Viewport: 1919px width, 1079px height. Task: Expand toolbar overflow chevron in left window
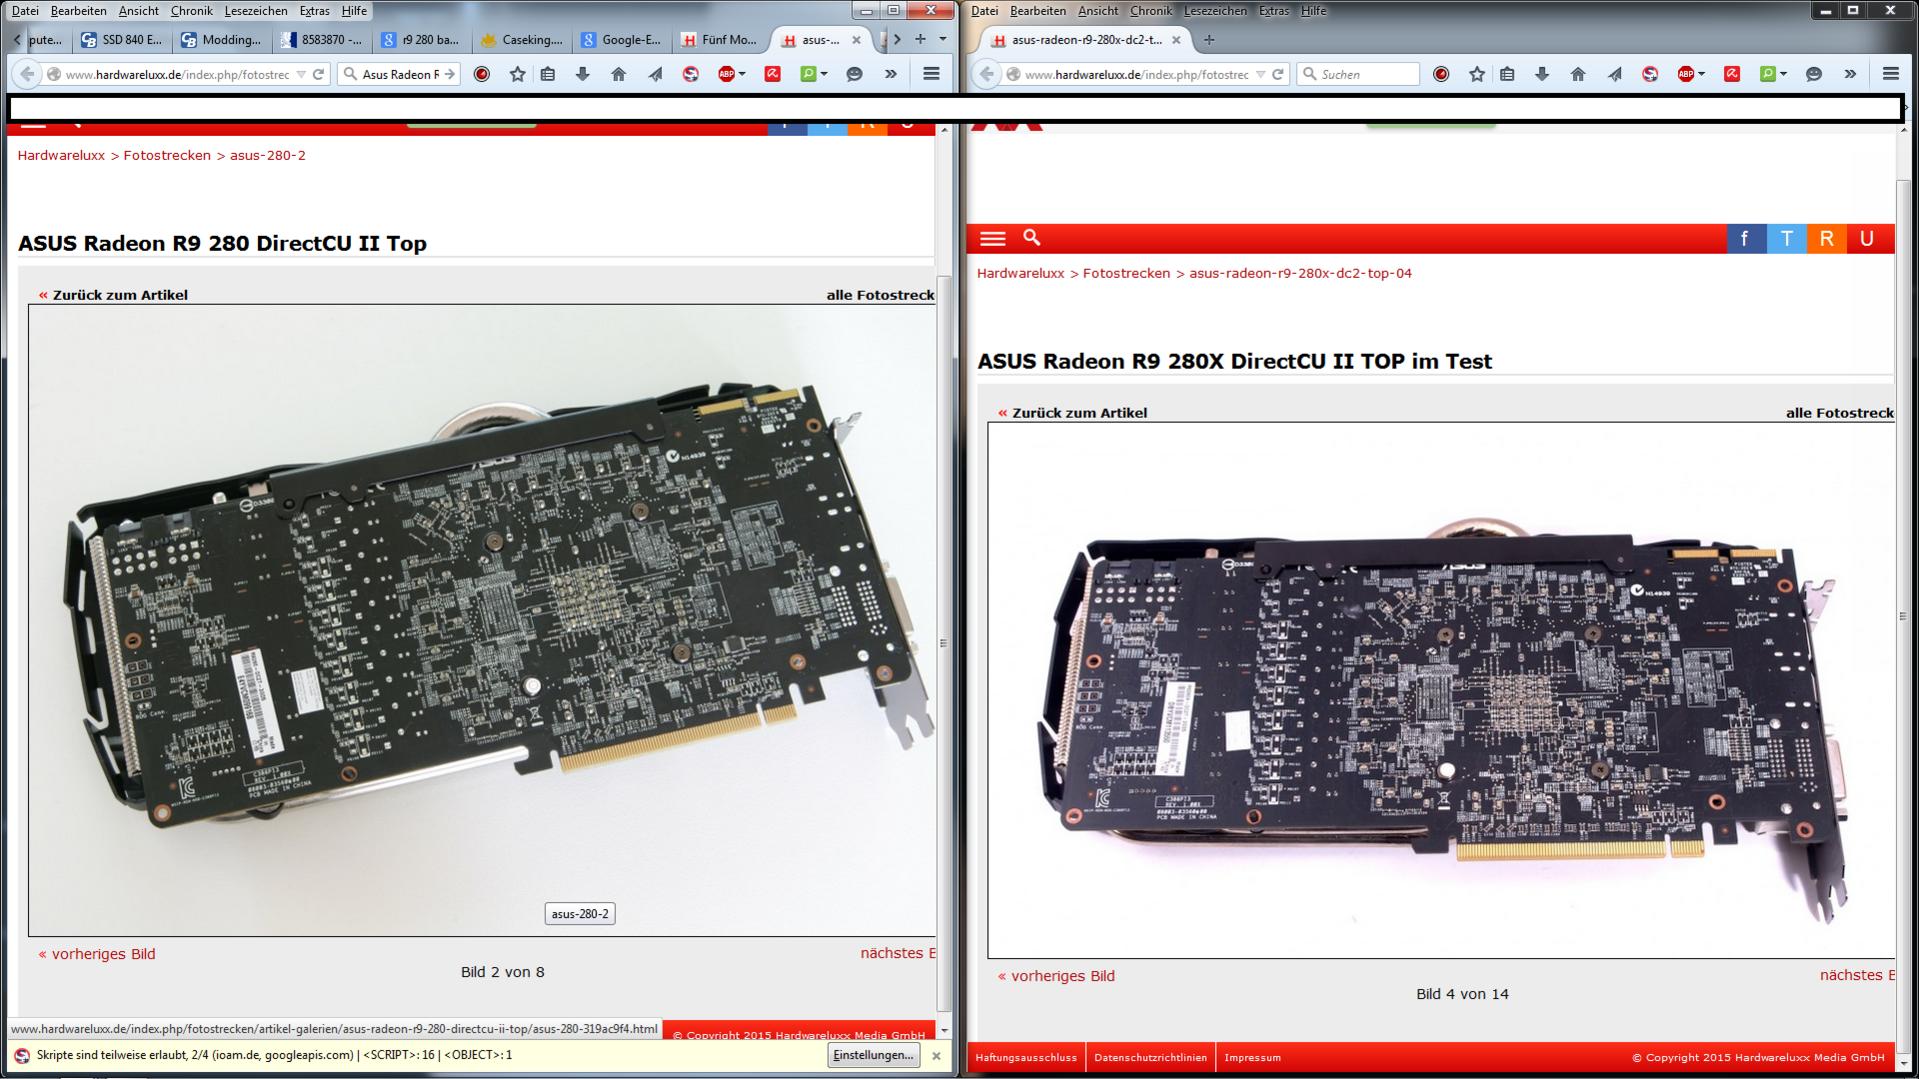pos(890,74)
